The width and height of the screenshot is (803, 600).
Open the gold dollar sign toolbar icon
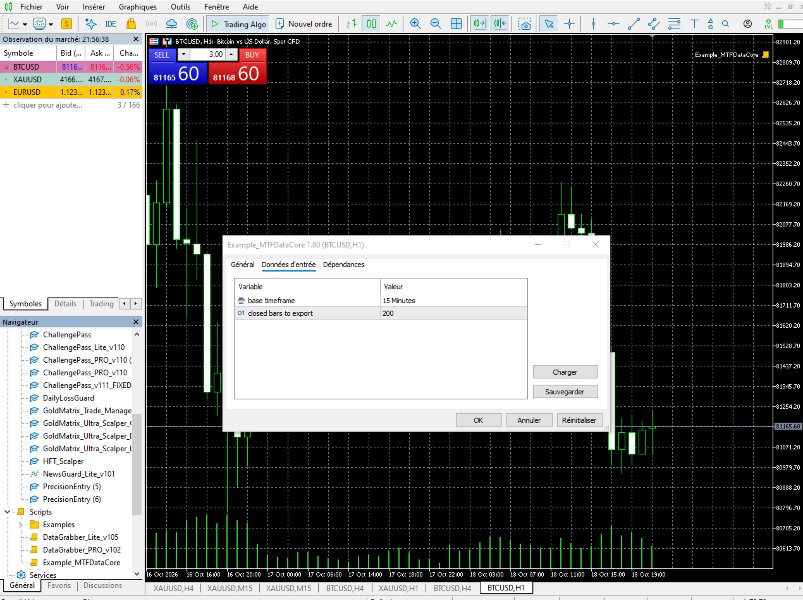pyautogui.click(x=66, y=24)
